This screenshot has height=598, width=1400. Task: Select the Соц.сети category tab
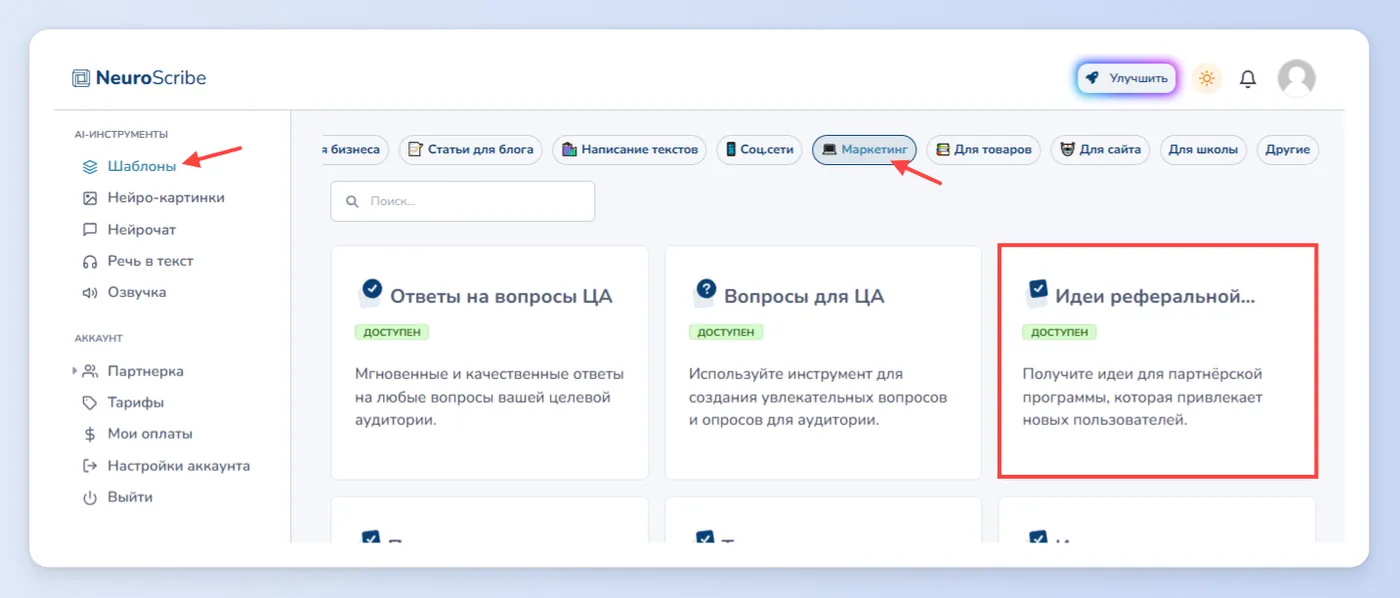click(759, 150)
